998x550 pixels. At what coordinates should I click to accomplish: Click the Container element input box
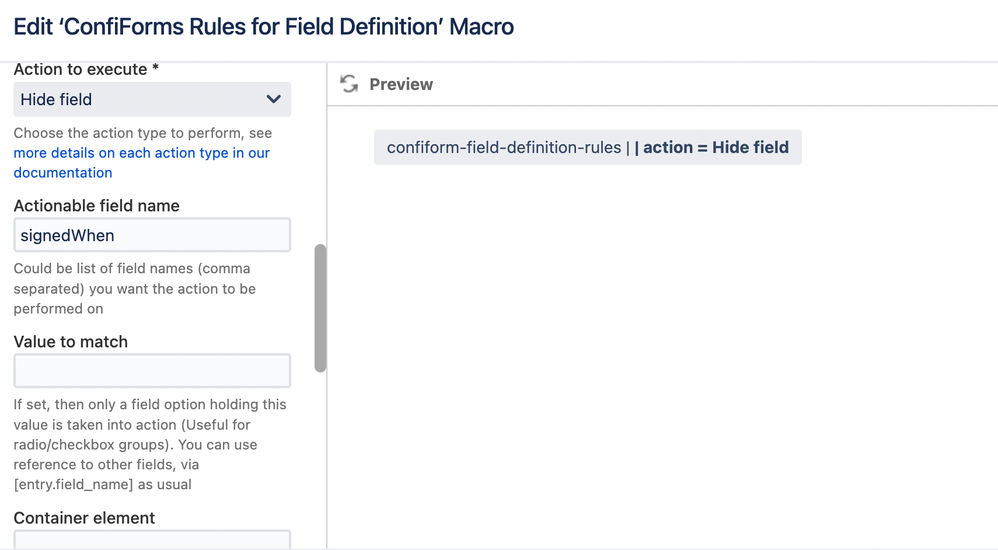pyautogui.click(x=152, y=539)
